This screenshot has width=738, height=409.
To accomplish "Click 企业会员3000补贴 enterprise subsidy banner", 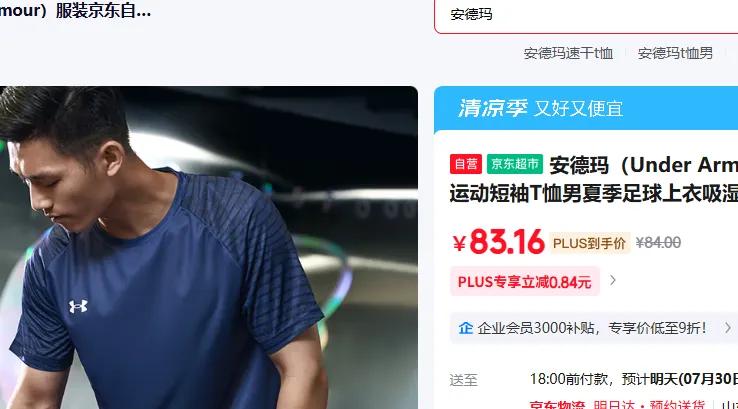I will [594, 328].
